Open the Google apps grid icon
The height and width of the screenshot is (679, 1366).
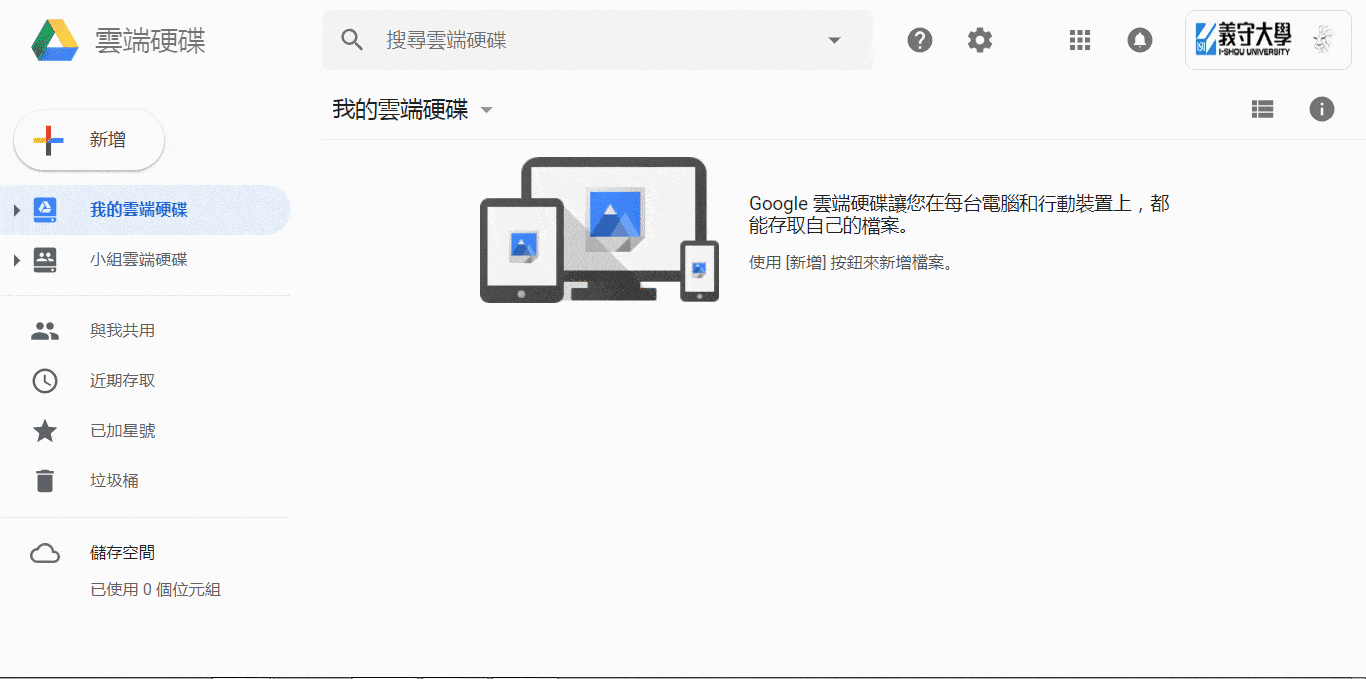click(1080, 40)
